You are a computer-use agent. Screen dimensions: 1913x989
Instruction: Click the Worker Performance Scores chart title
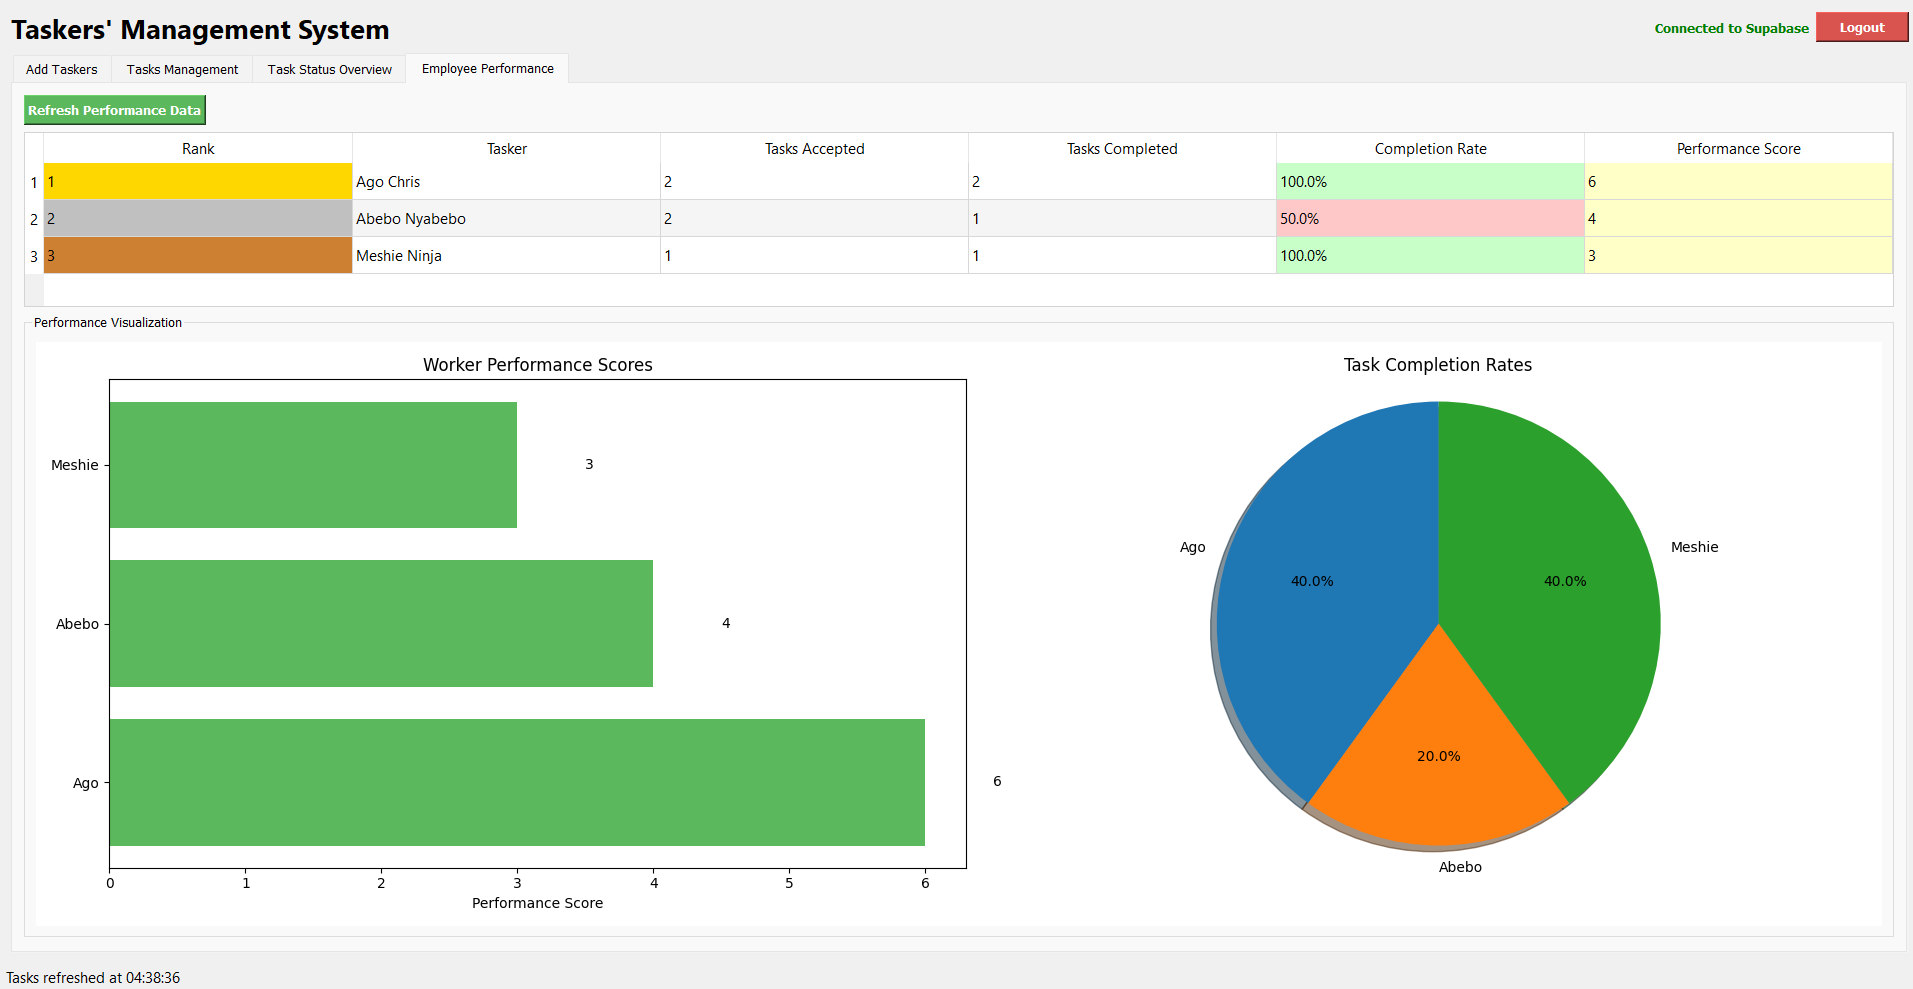tap(538, 365)
